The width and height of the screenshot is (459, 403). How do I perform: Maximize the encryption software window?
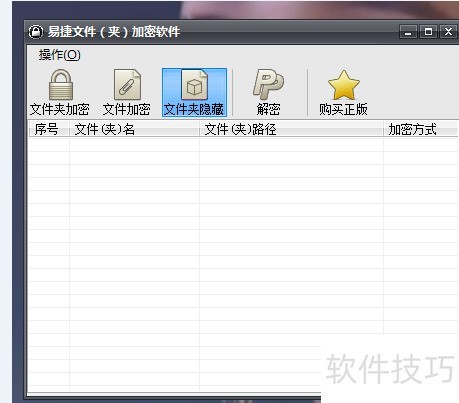coord(428,32)
